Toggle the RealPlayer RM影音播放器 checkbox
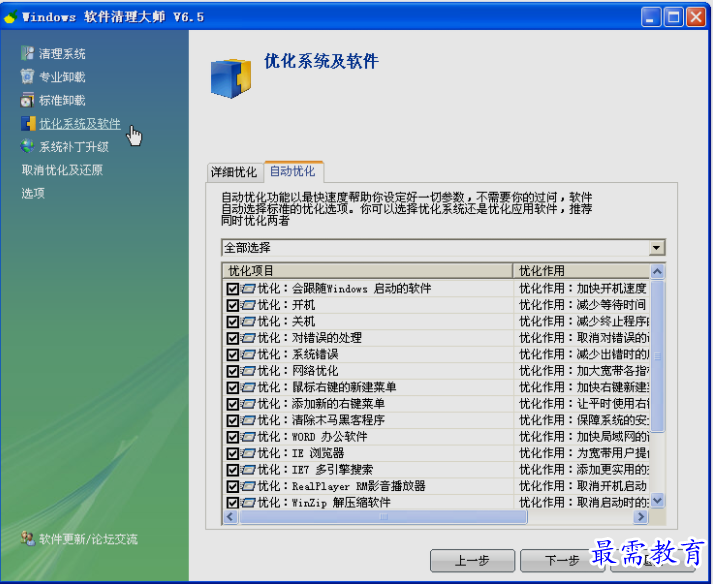The image size is (713, 584). [x=232, y=486]
